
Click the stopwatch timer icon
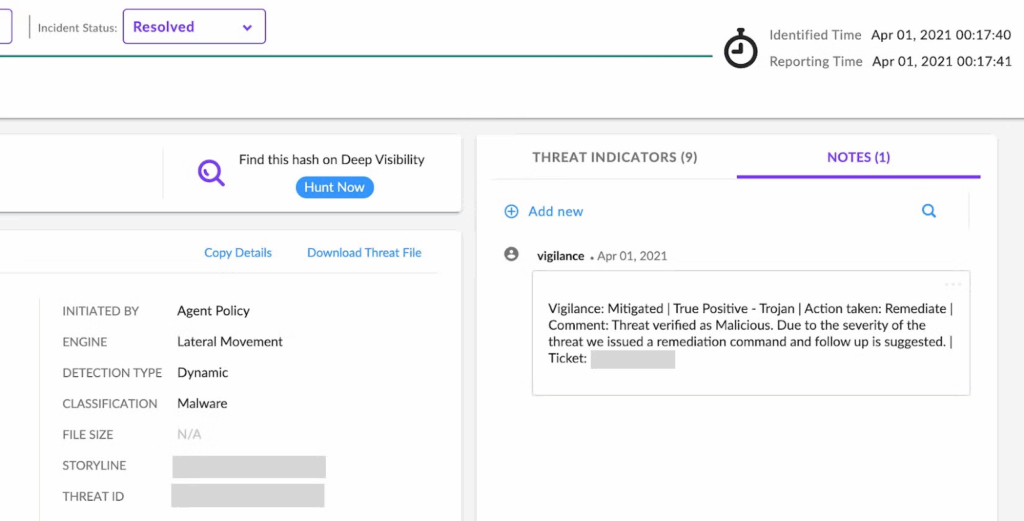(x=740, y=49)
